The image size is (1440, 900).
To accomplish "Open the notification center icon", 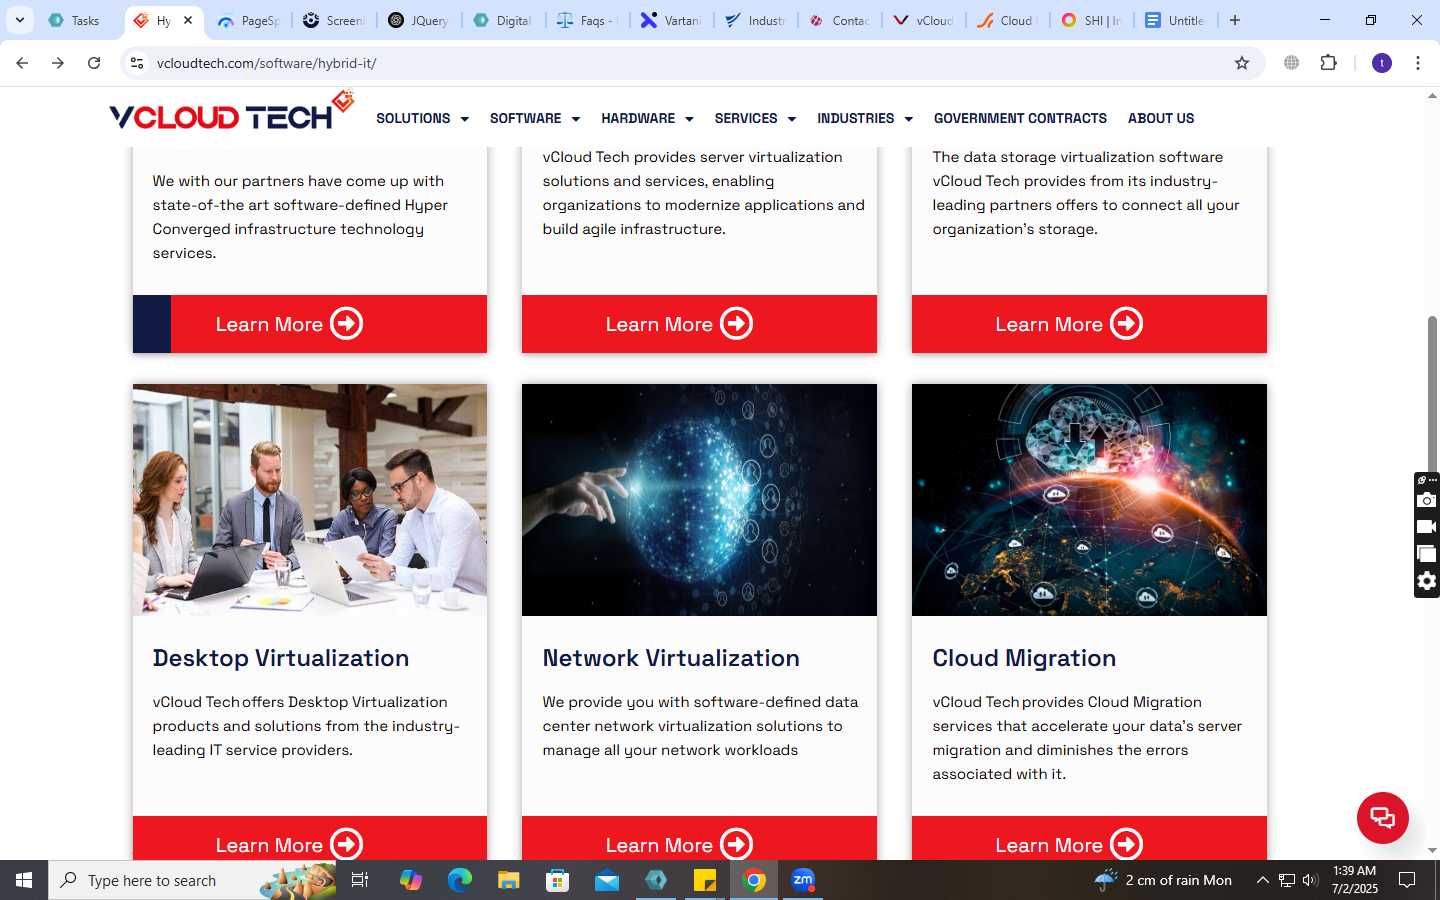I will [x=1407, y=880].
